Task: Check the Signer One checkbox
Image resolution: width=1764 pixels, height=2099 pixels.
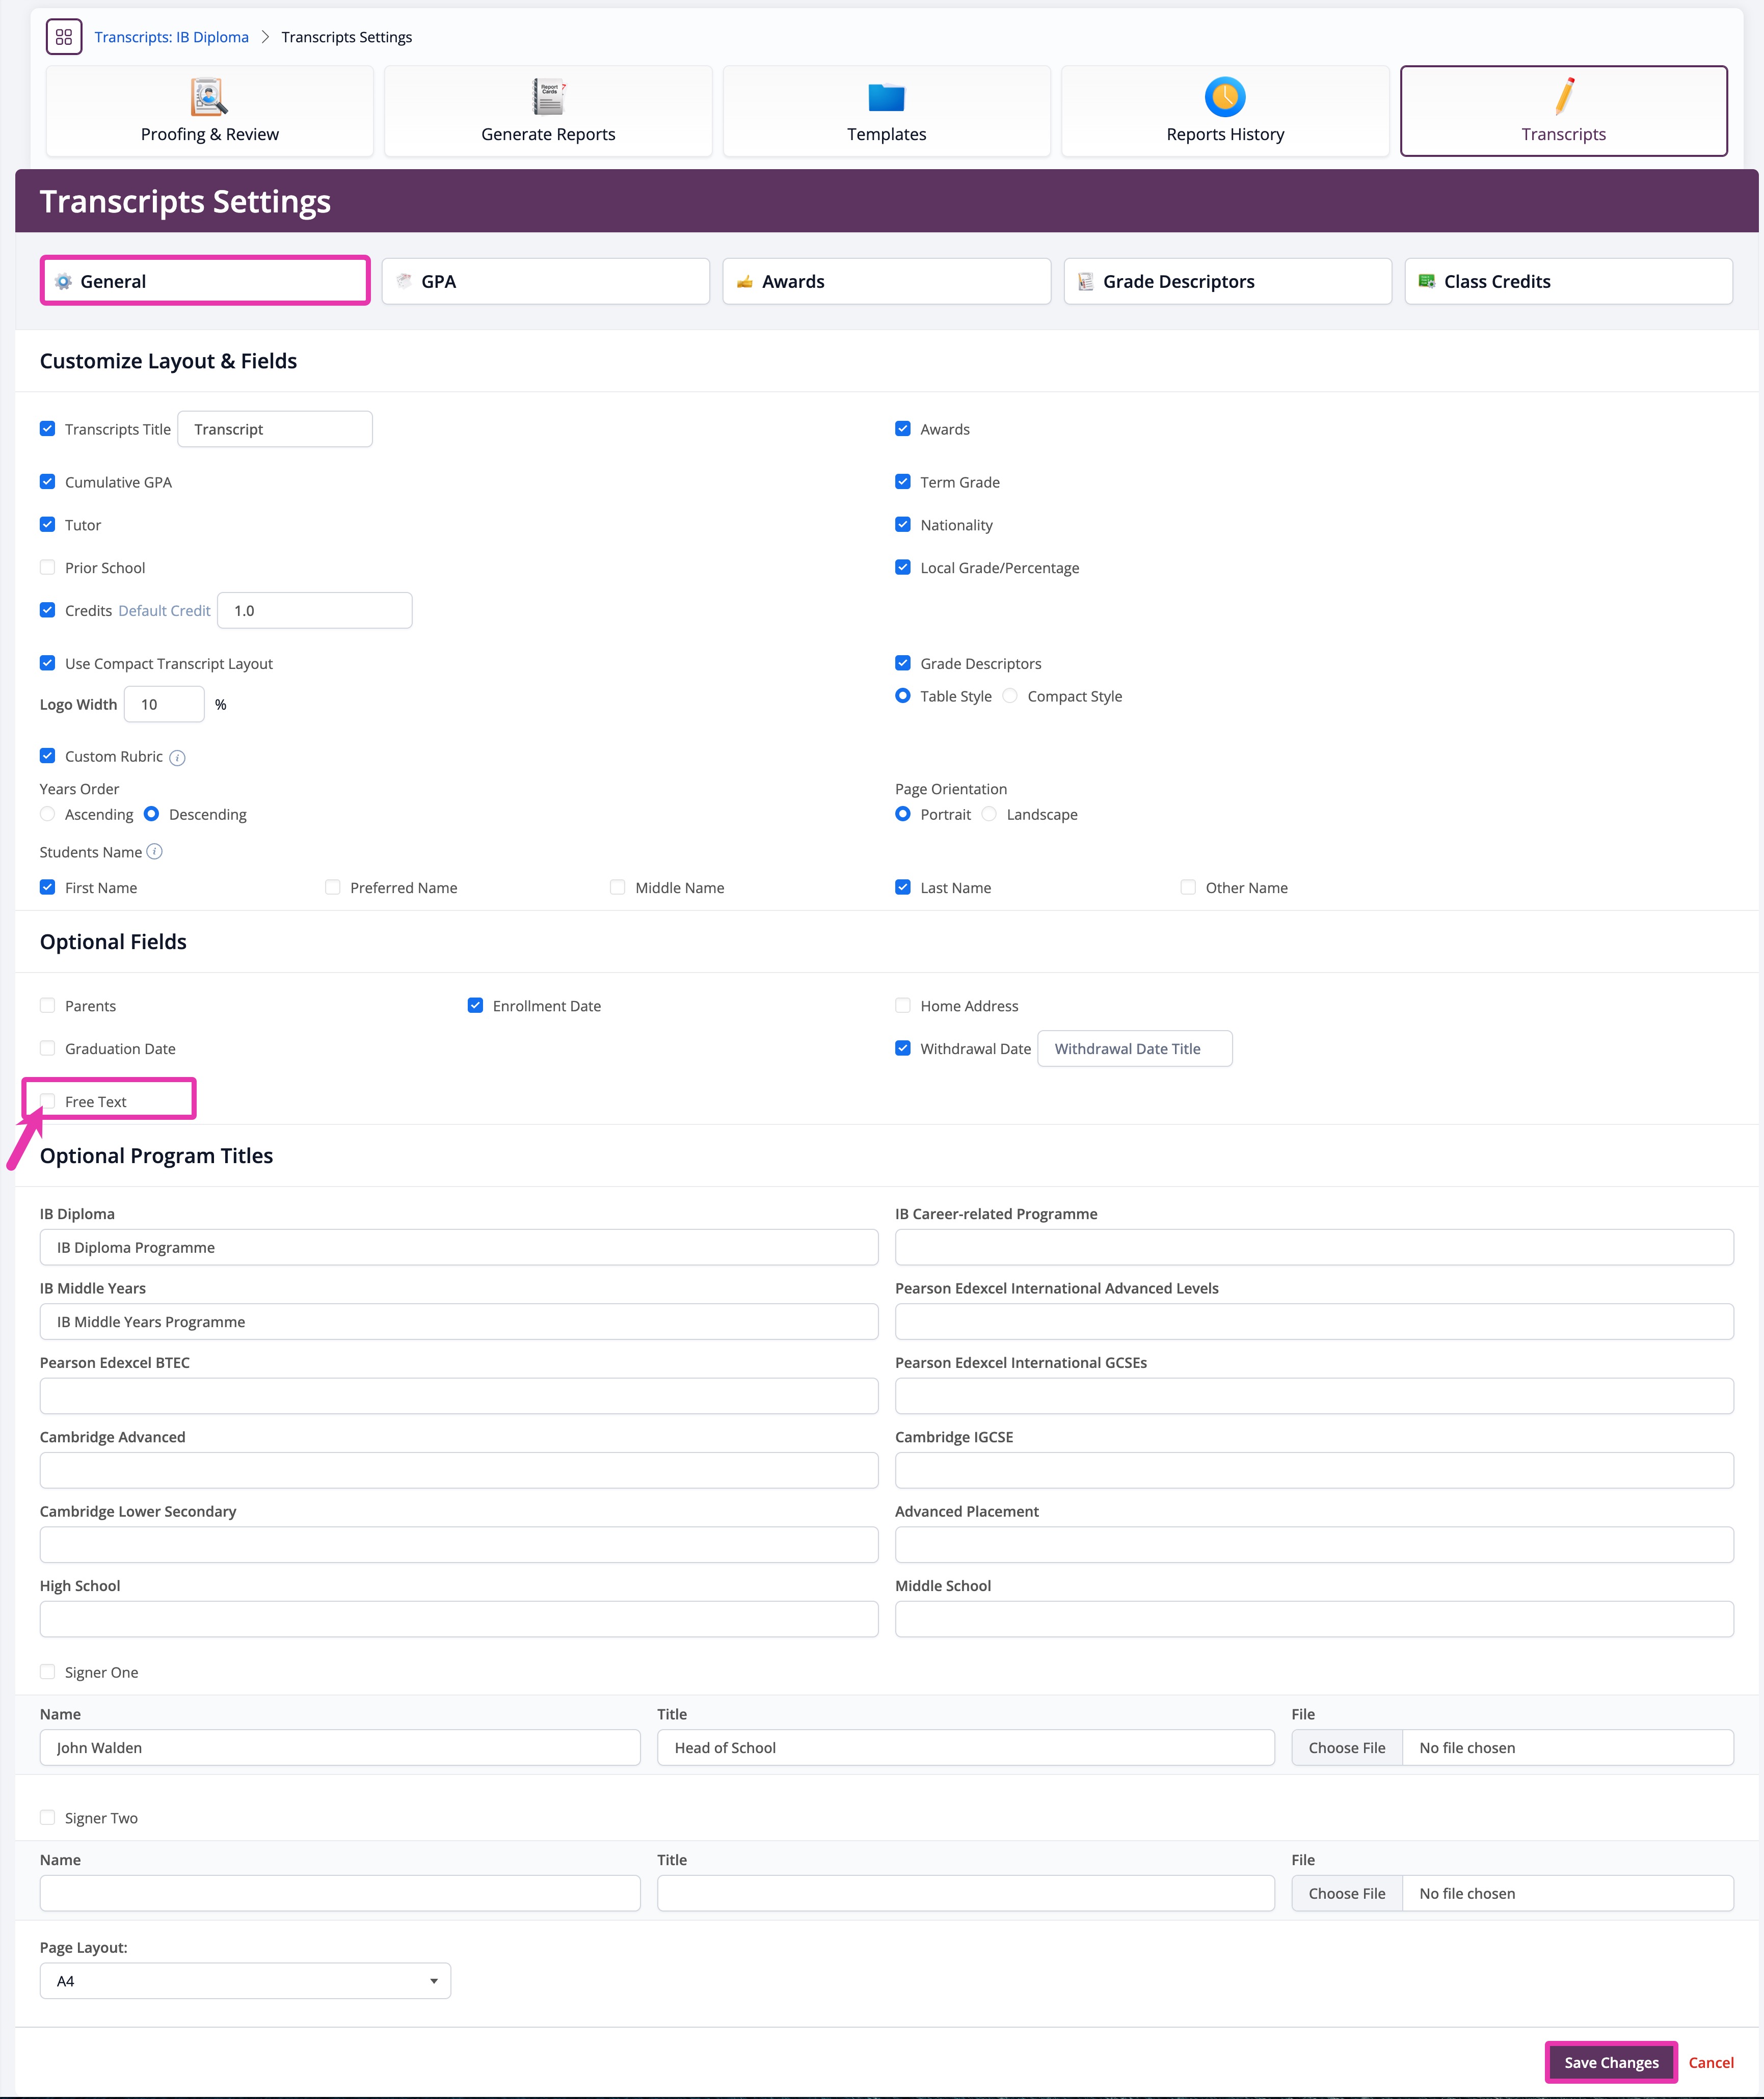Action: pyautogui.click(x=47, y=1671)
